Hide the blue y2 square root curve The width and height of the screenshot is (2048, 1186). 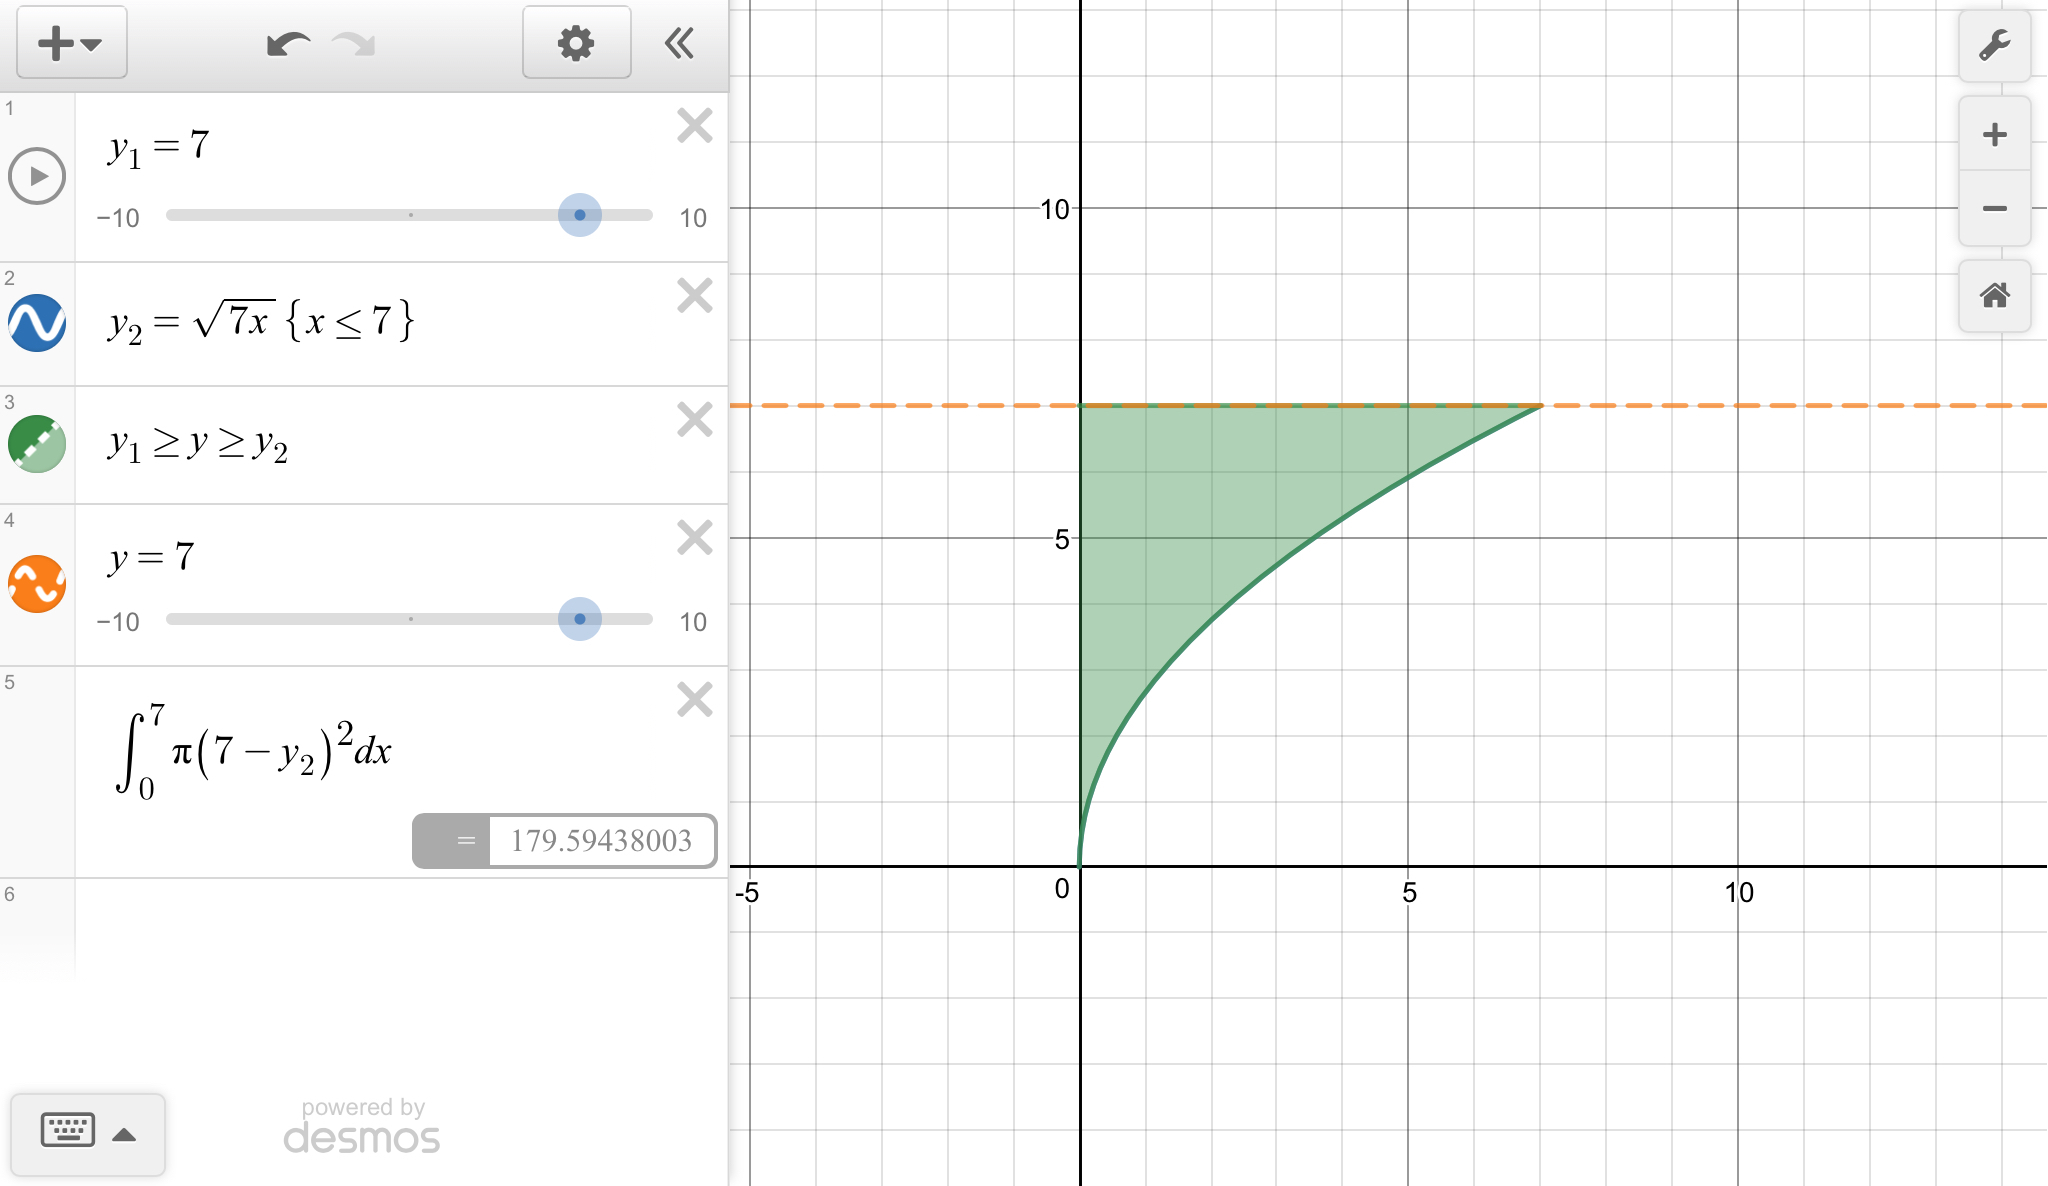pyautogui.click(x=37, y=323)
